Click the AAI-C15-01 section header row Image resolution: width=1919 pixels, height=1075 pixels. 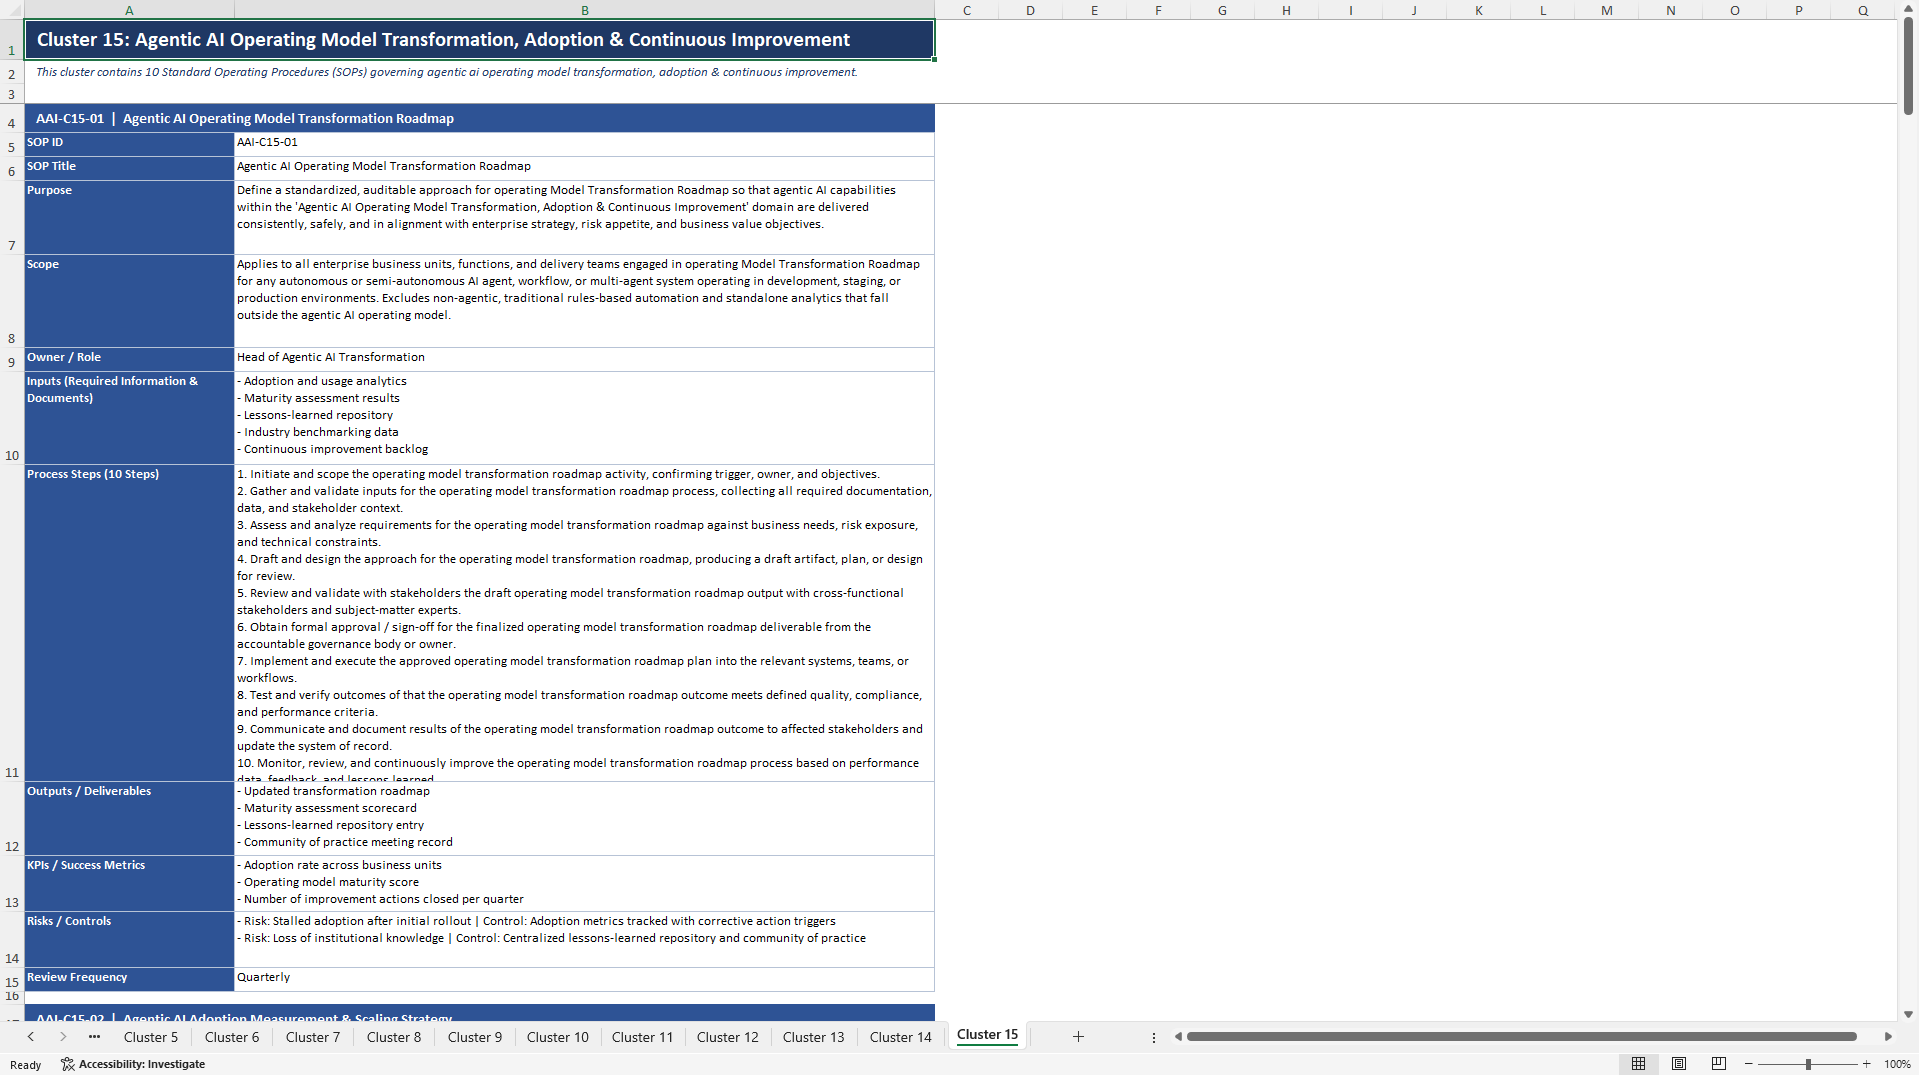(479, 118)
